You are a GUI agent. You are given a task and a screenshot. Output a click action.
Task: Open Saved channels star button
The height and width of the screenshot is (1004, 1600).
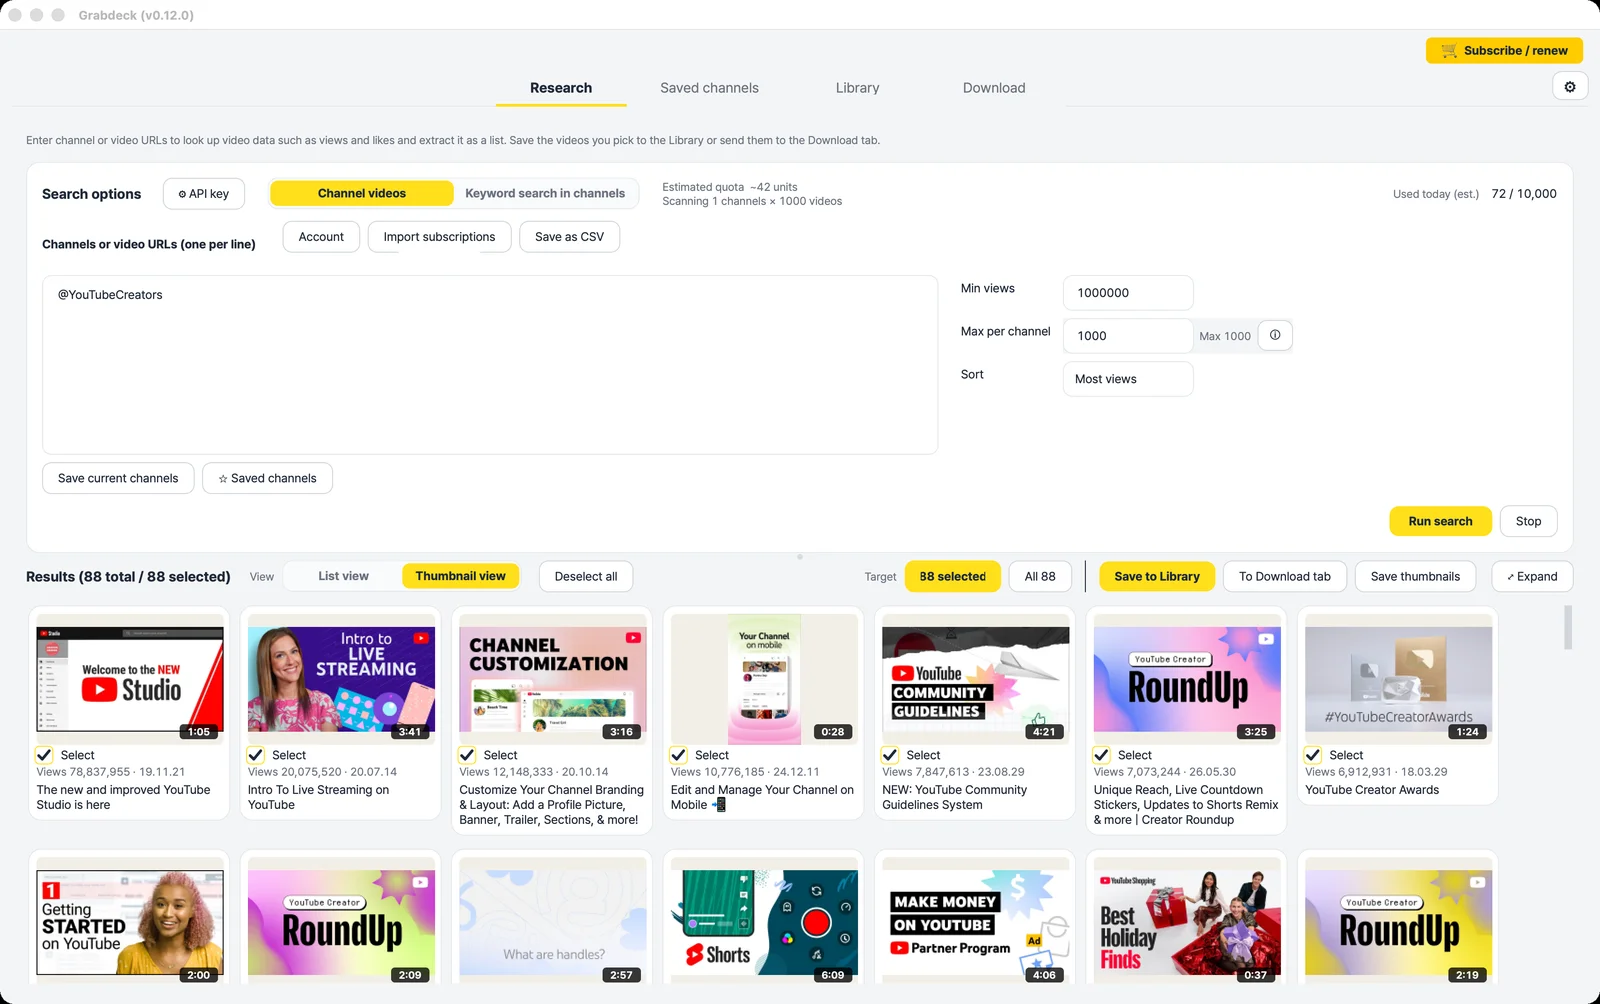coord(267,478)
